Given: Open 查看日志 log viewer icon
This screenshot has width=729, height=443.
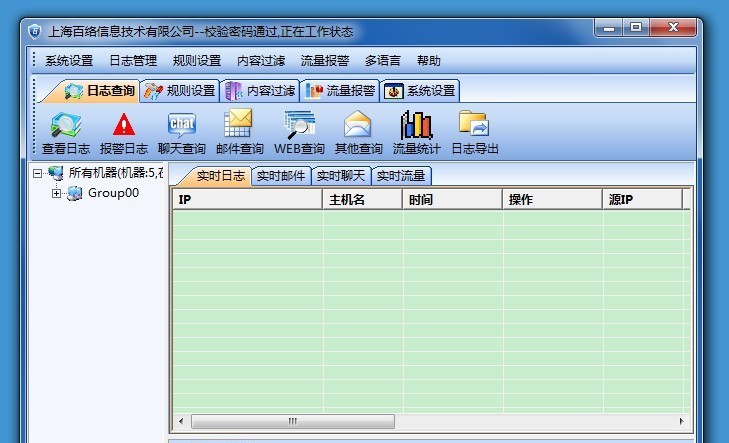Looking at the screenshot, I should point(66,126).
